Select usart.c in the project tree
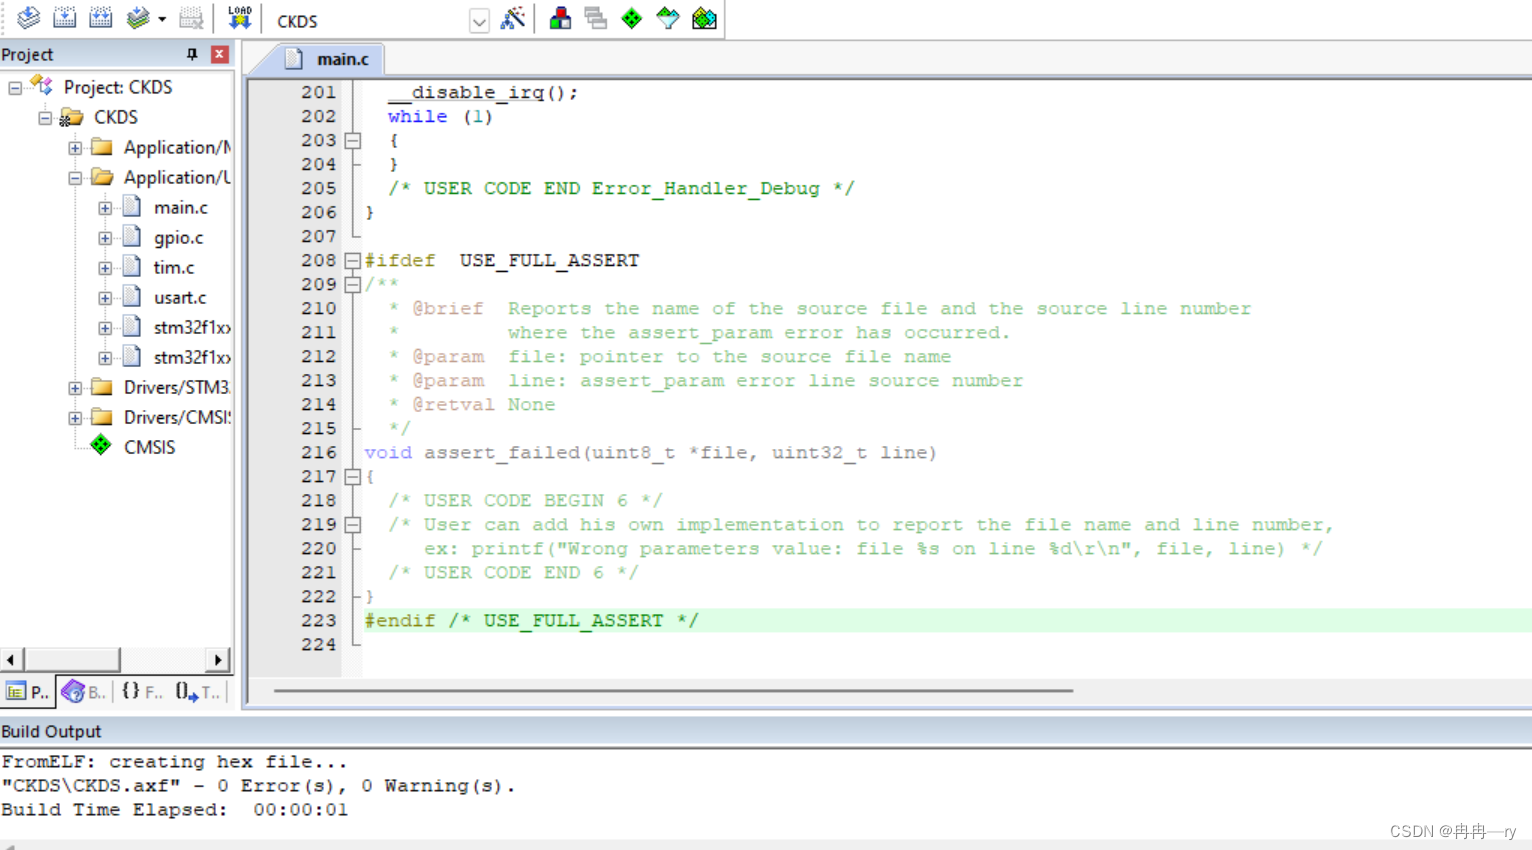The width and height of the screenshot is (1532, 850). (180, 297)
